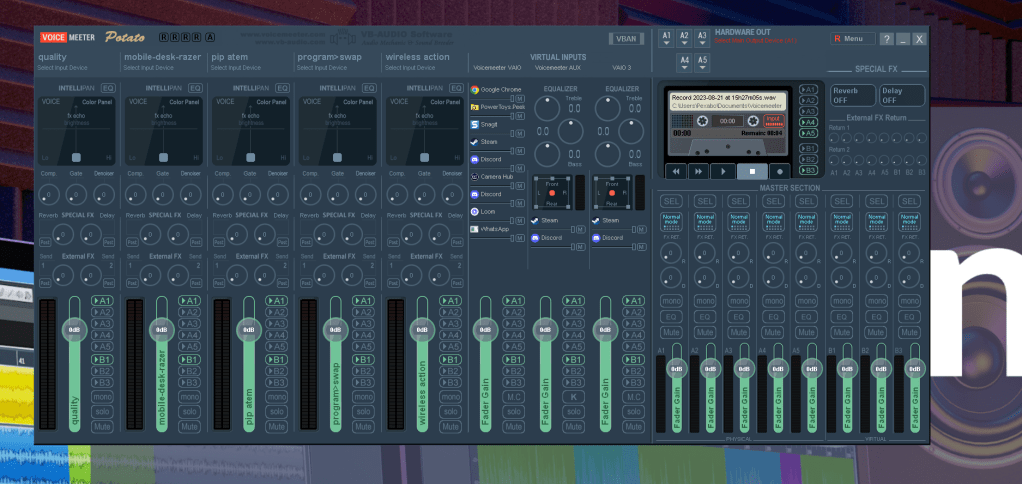Image resolution: width=1022 pixels, height=484 pixels.
Task: Select input device for wireless action strip
Action: pyautogui.click(x=410, y=68)
